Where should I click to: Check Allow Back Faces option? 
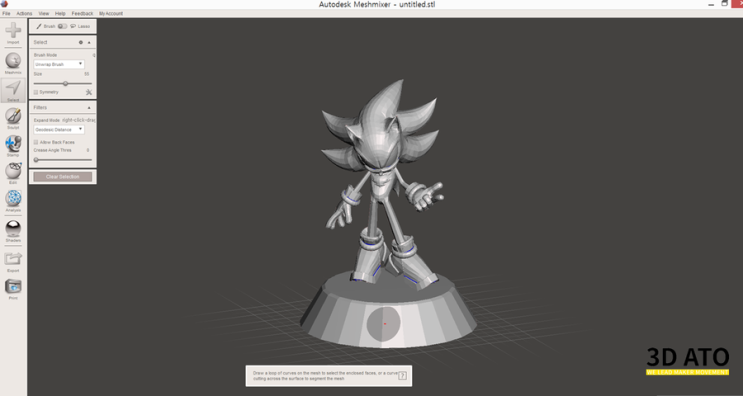click(36, 142)
